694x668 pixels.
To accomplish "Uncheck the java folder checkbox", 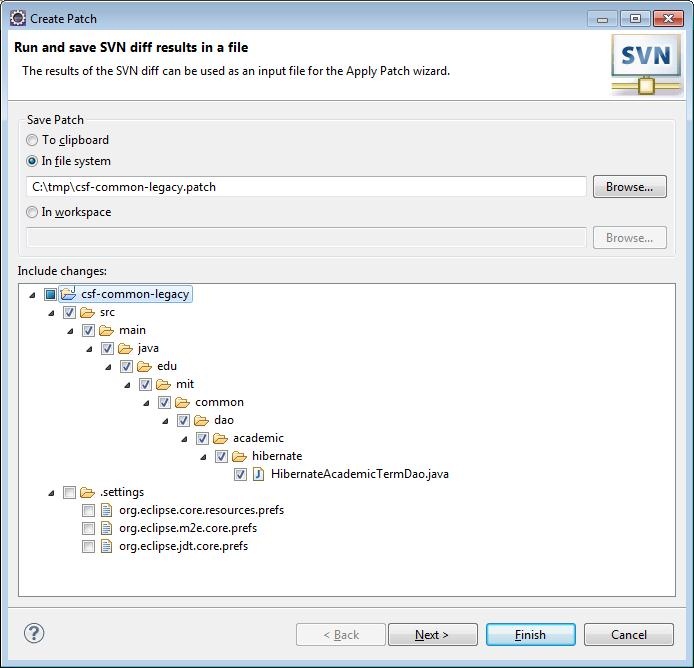I will (107, 348).
